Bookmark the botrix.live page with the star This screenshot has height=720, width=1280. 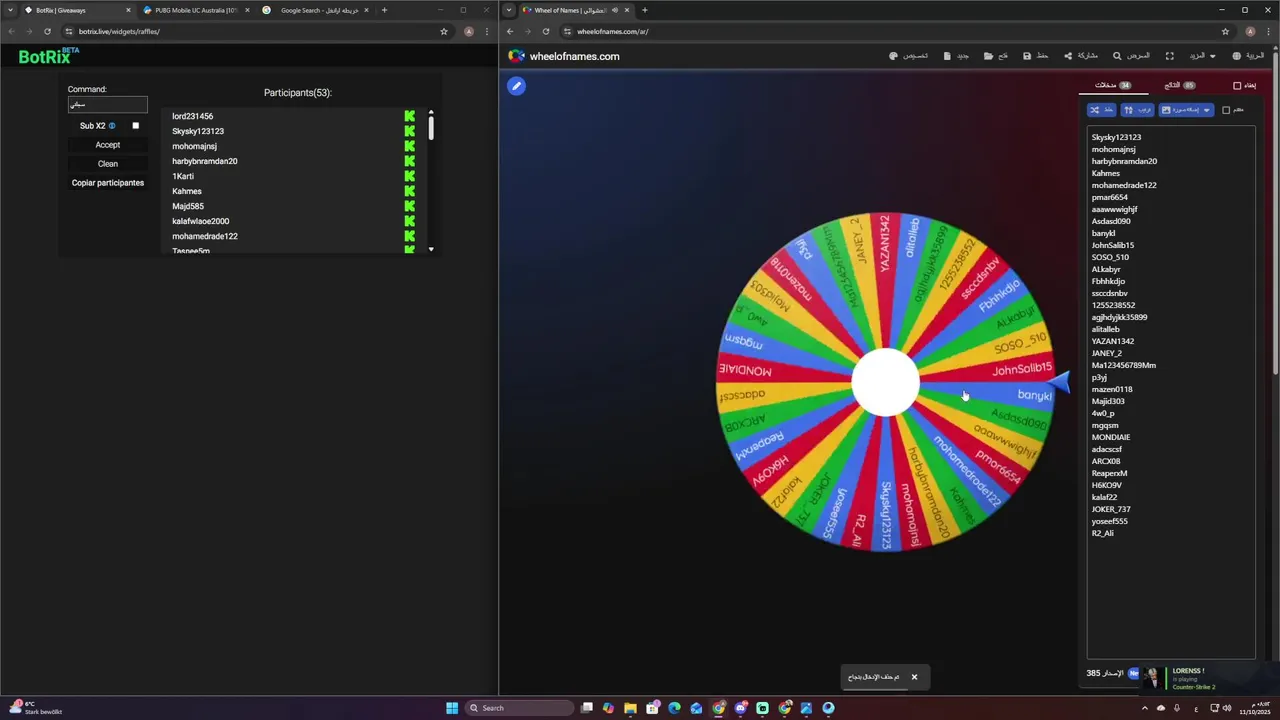click(444, 31)
